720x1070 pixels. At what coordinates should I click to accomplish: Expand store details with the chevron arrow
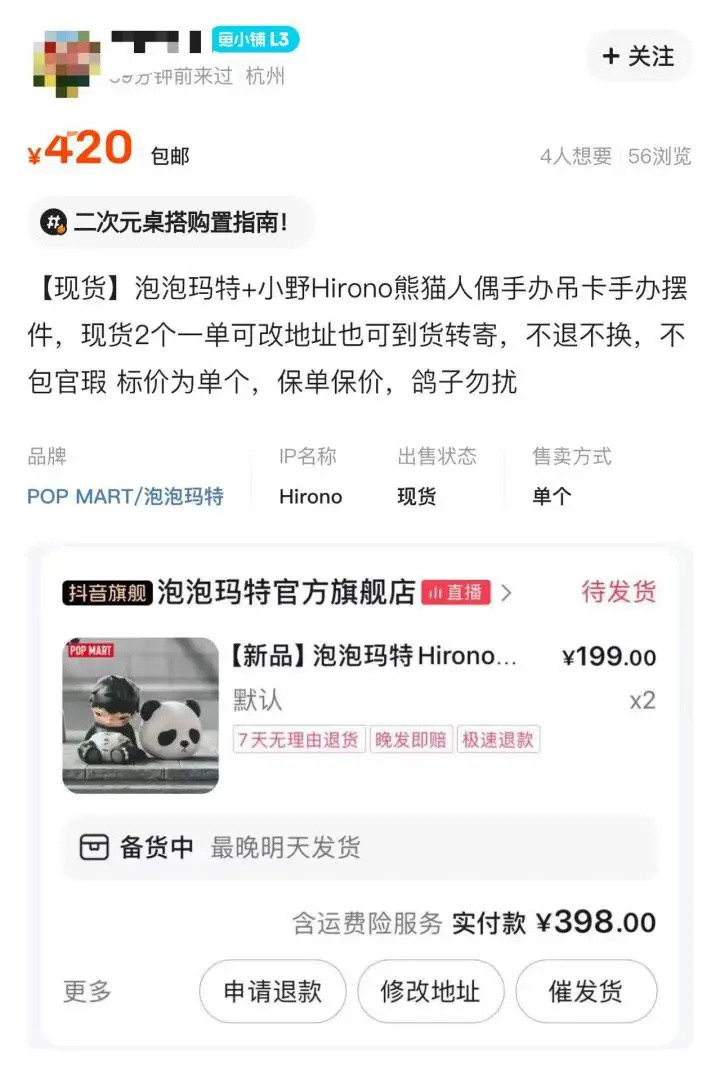(x=506, y=592)
